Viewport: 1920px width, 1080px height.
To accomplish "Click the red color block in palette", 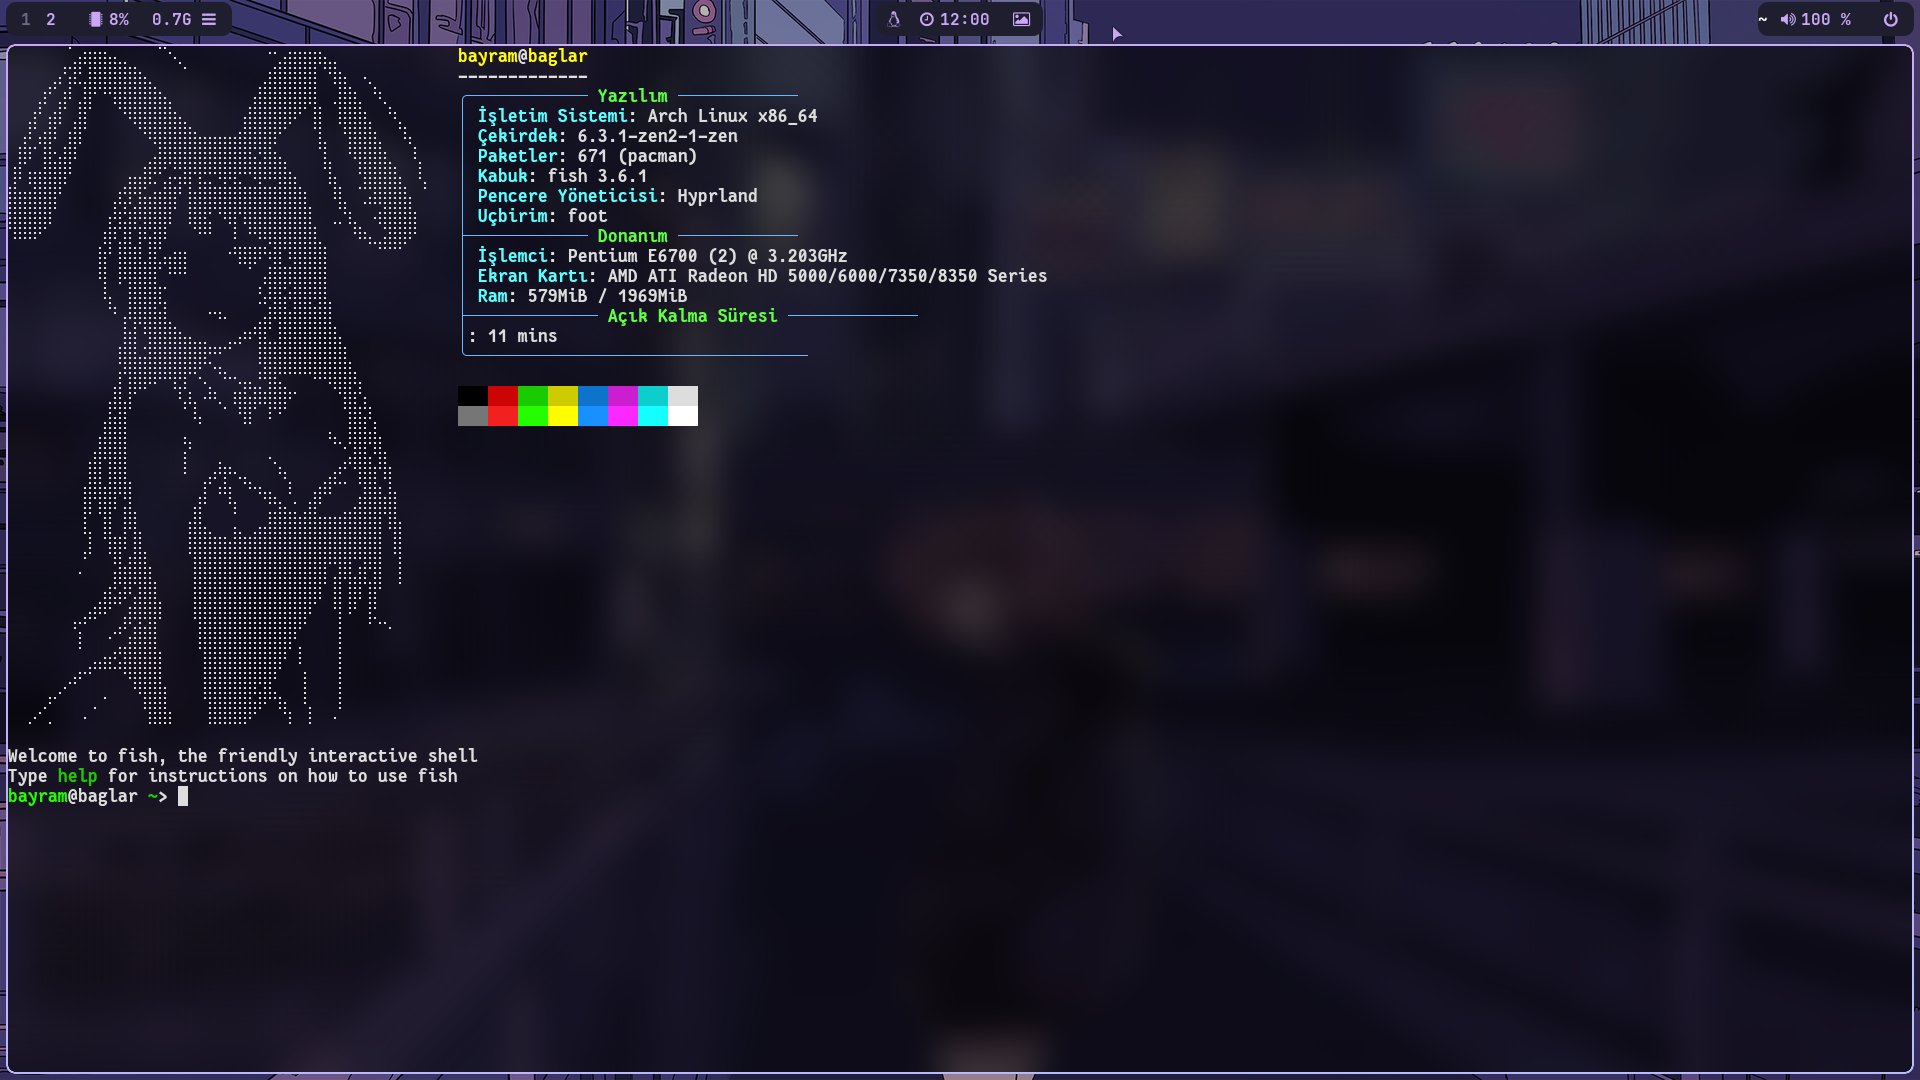I will tap(503, 396).
